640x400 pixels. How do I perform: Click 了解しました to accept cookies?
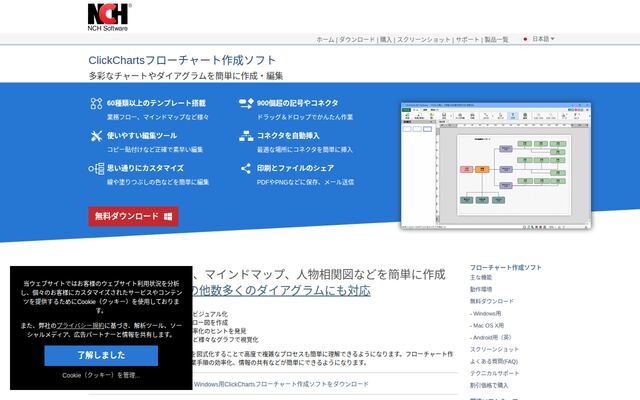pyautogui.click(x=101, y=356)
